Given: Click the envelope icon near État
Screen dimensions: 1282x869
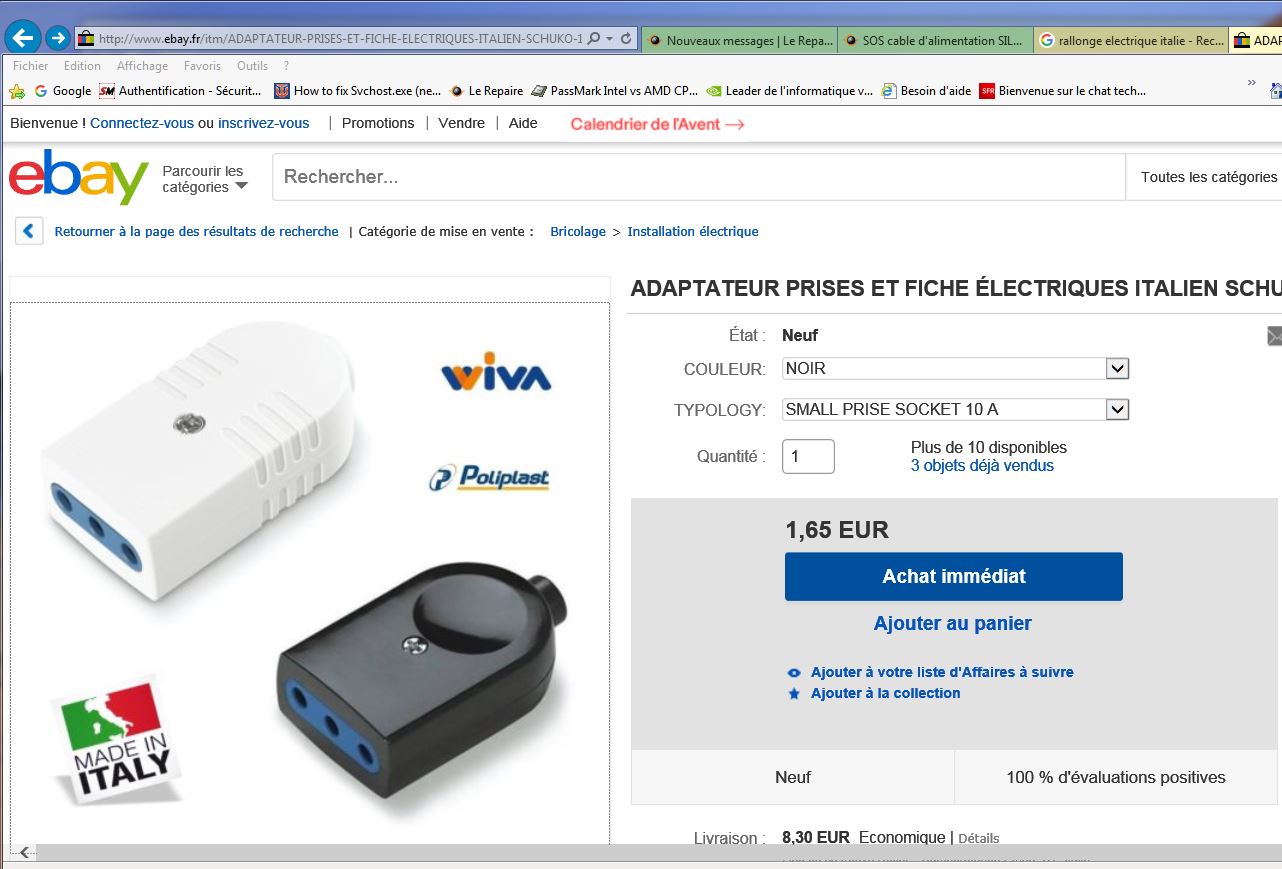Looking at the screenshot, I should [1274, 336].
